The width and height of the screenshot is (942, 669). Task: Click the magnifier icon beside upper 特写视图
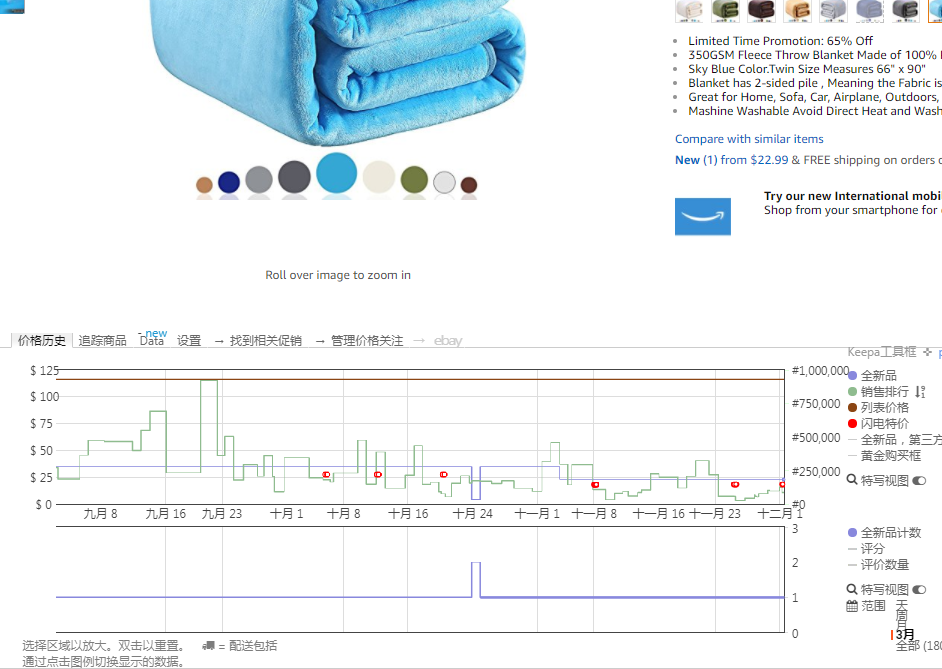[852, 480]
